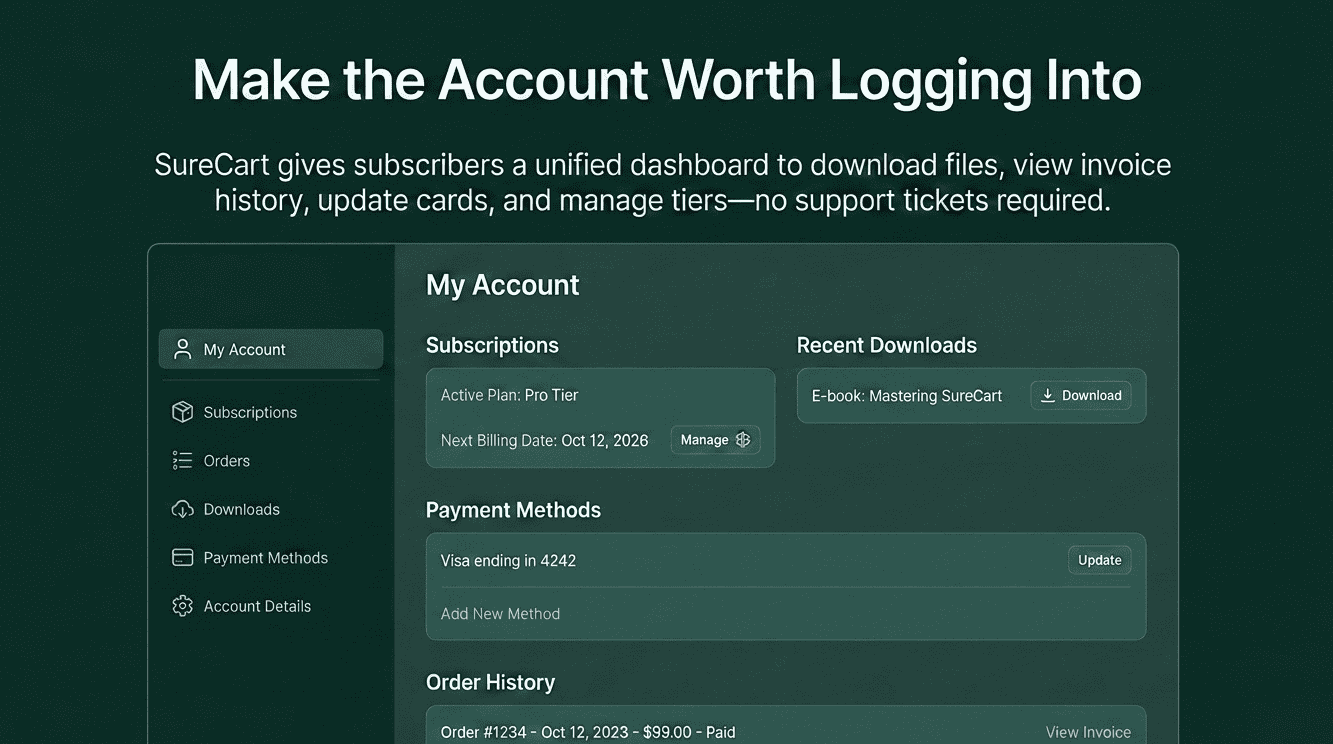Click the Subscriptions box icon in sidebar
The height and width of the screenshot is (744, 1333).
pos(182,412)
